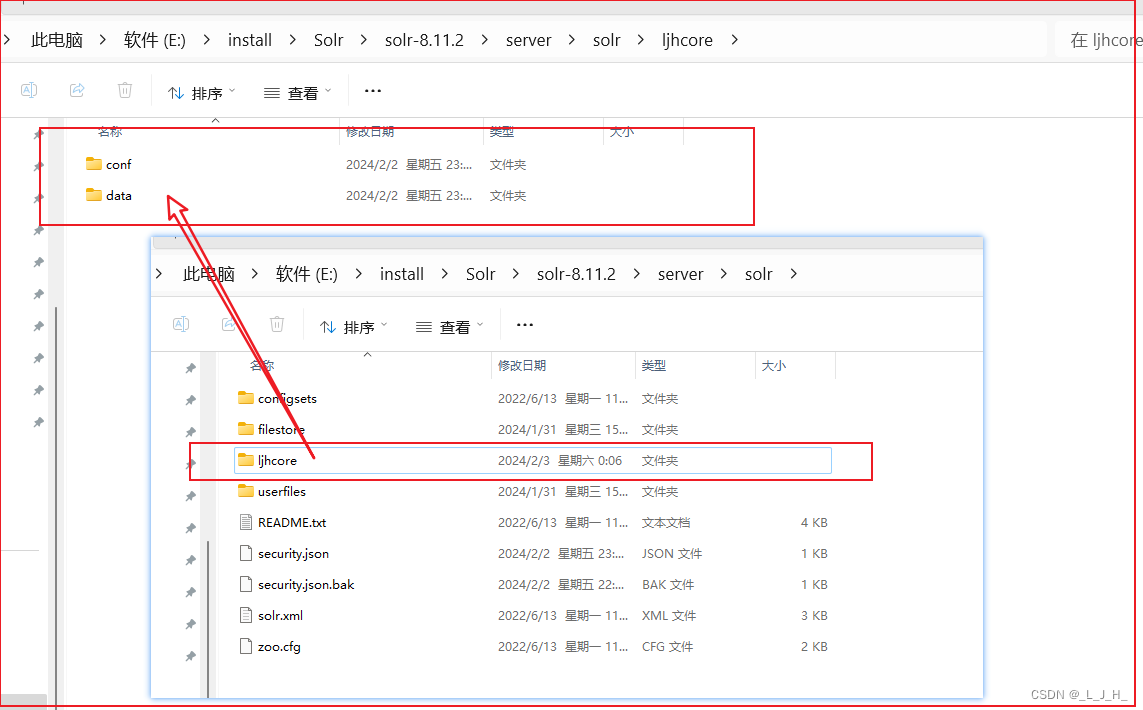Select the ljhcore folder icon

click(x=246, y=460)
